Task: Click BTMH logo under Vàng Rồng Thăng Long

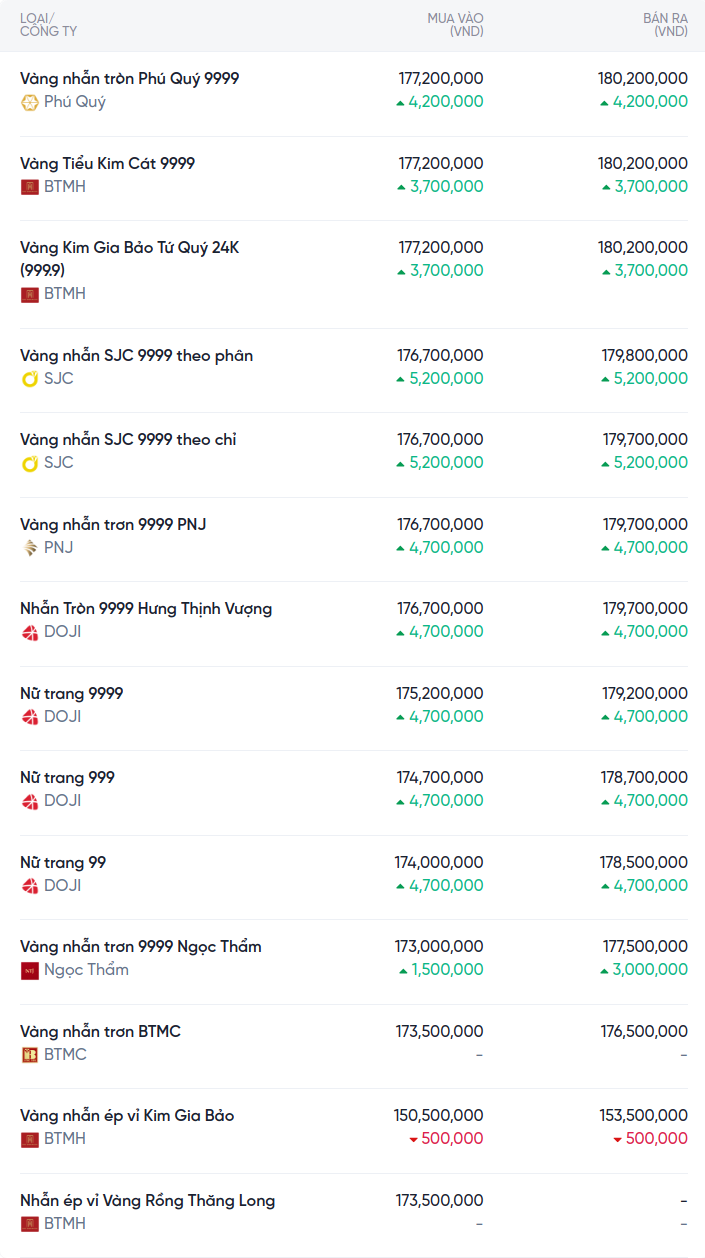Action: 30,1224
